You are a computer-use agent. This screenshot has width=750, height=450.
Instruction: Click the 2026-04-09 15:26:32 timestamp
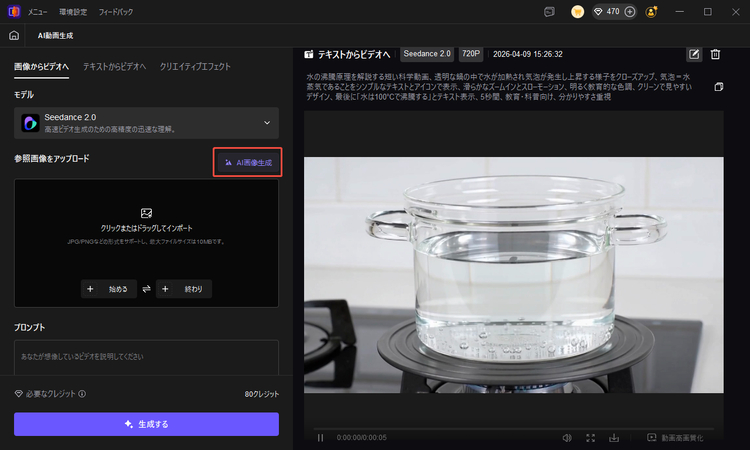(x=528, y=55)
